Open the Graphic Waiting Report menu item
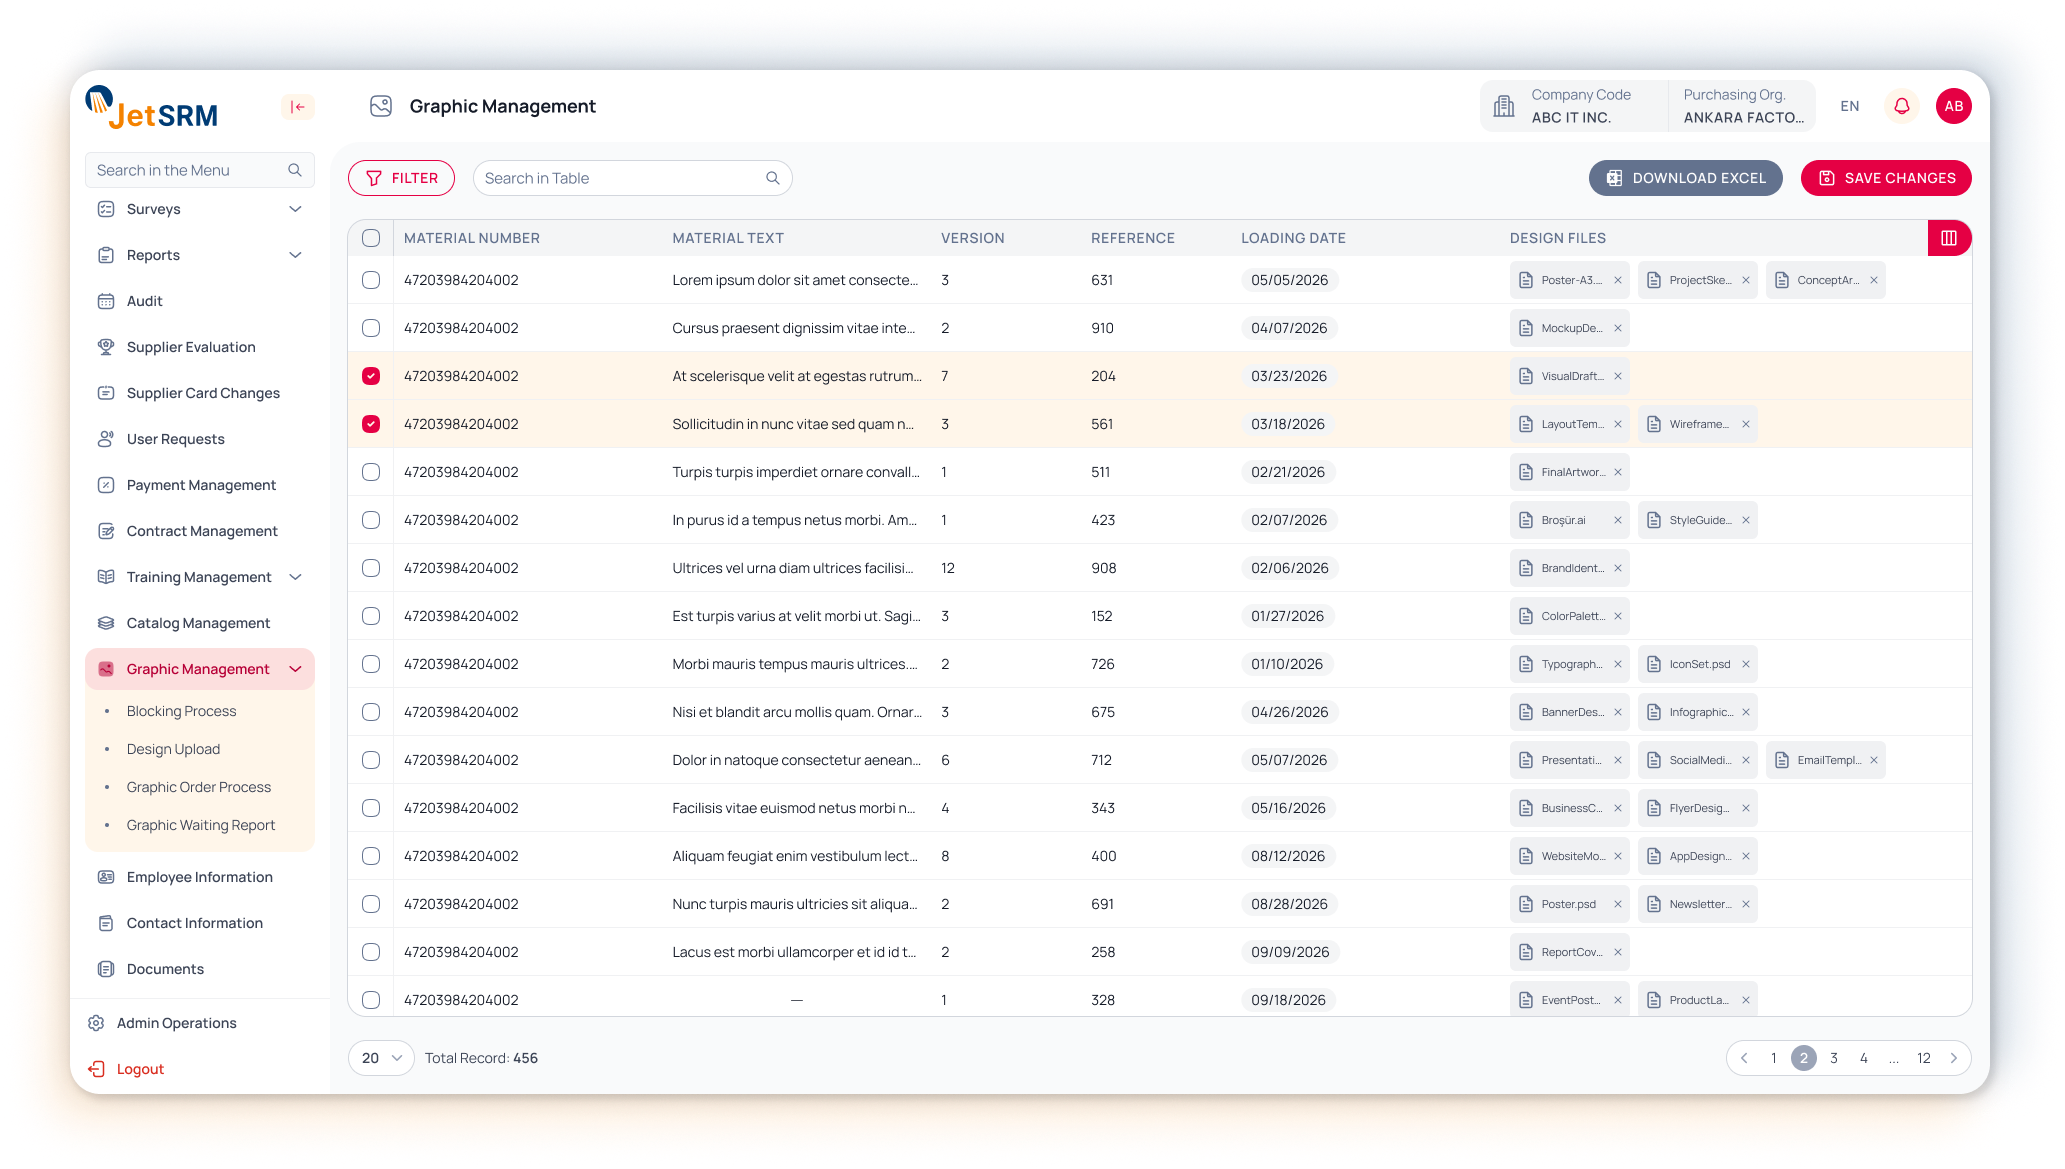2065x1169 pixels. click(x=200, y=825)
